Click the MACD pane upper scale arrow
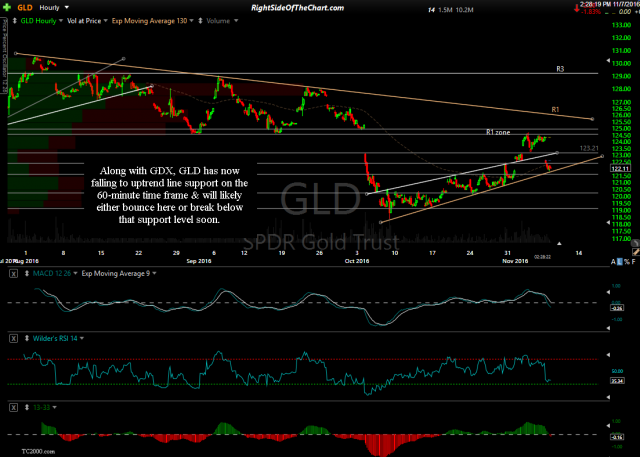This screenshot has height=457, width=640. (x=609, y=292)
